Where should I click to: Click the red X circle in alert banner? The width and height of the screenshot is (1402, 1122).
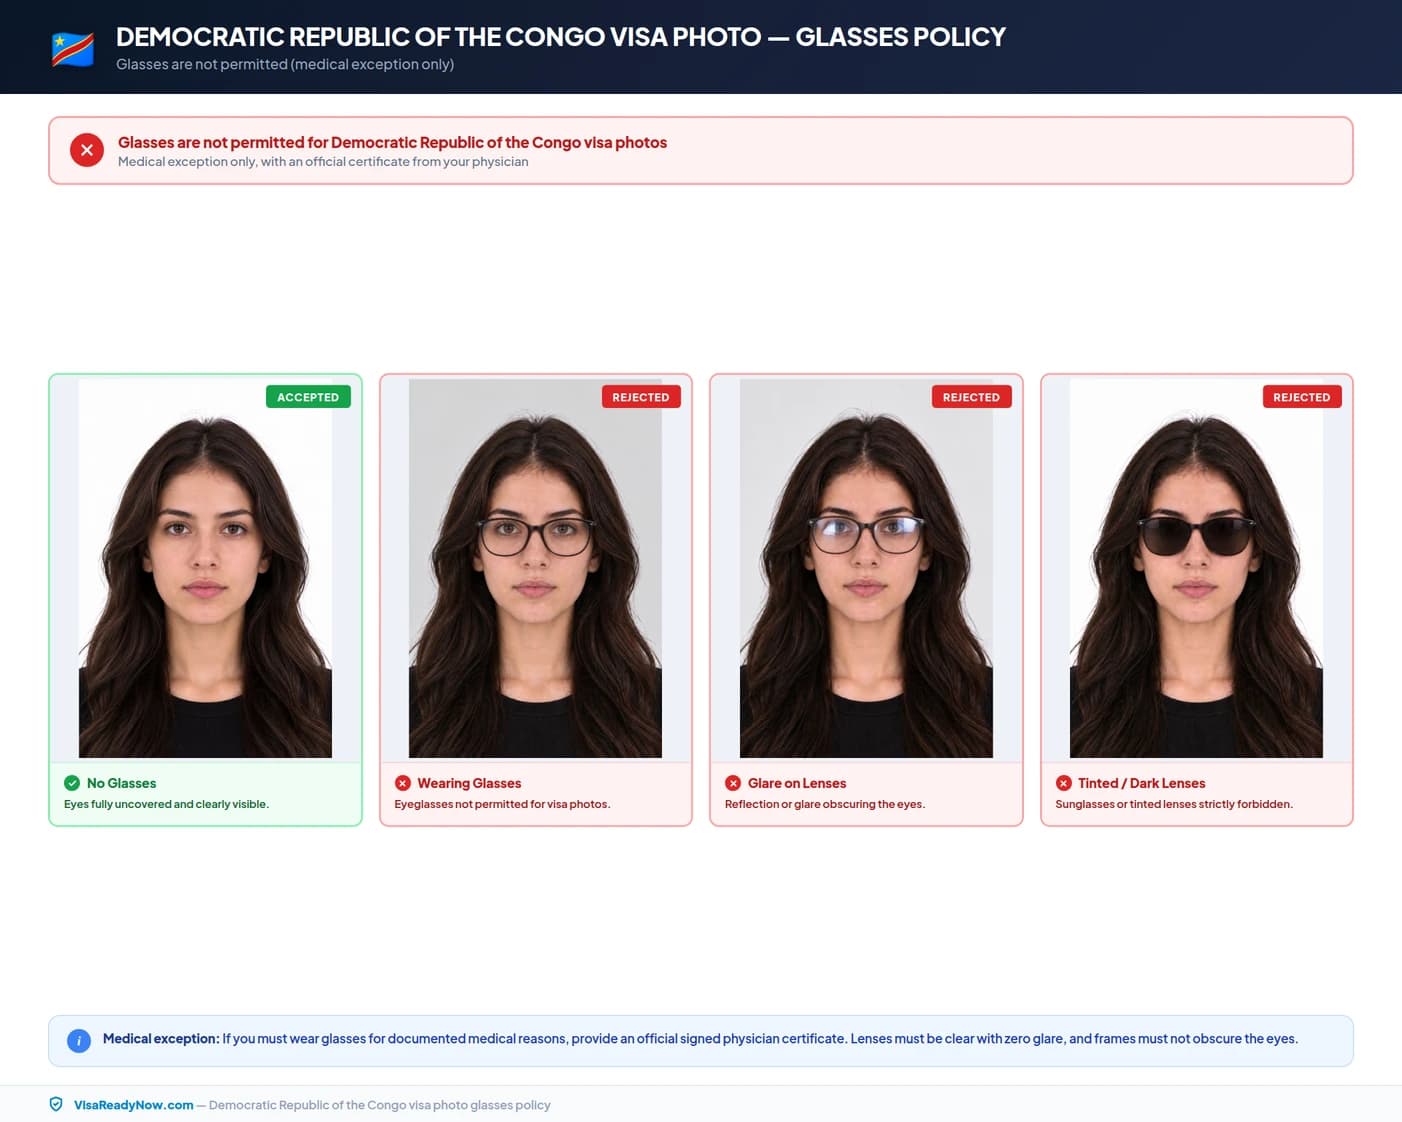point(87,150)
